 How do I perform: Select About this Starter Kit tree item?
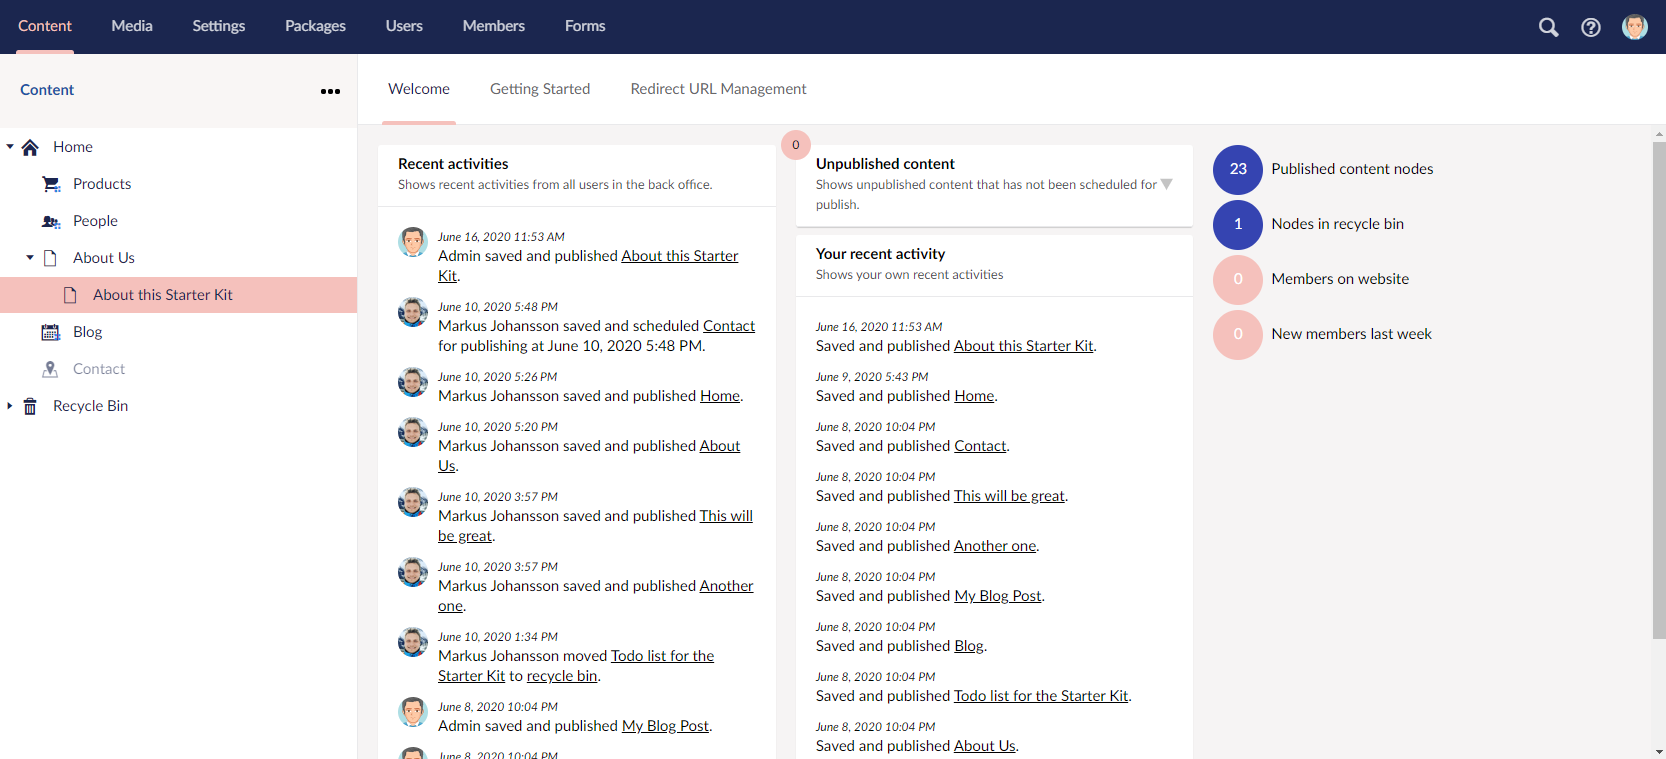163,295
